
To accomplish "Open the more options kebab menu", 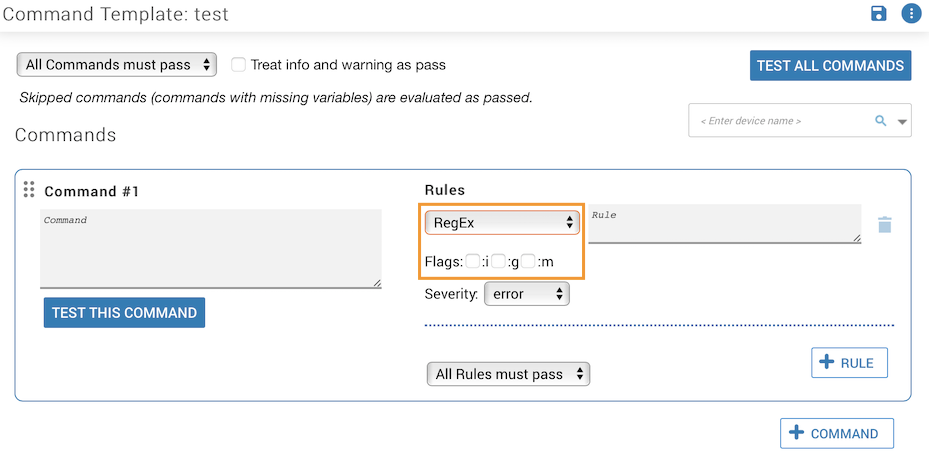I will click(x=911, y=13).
